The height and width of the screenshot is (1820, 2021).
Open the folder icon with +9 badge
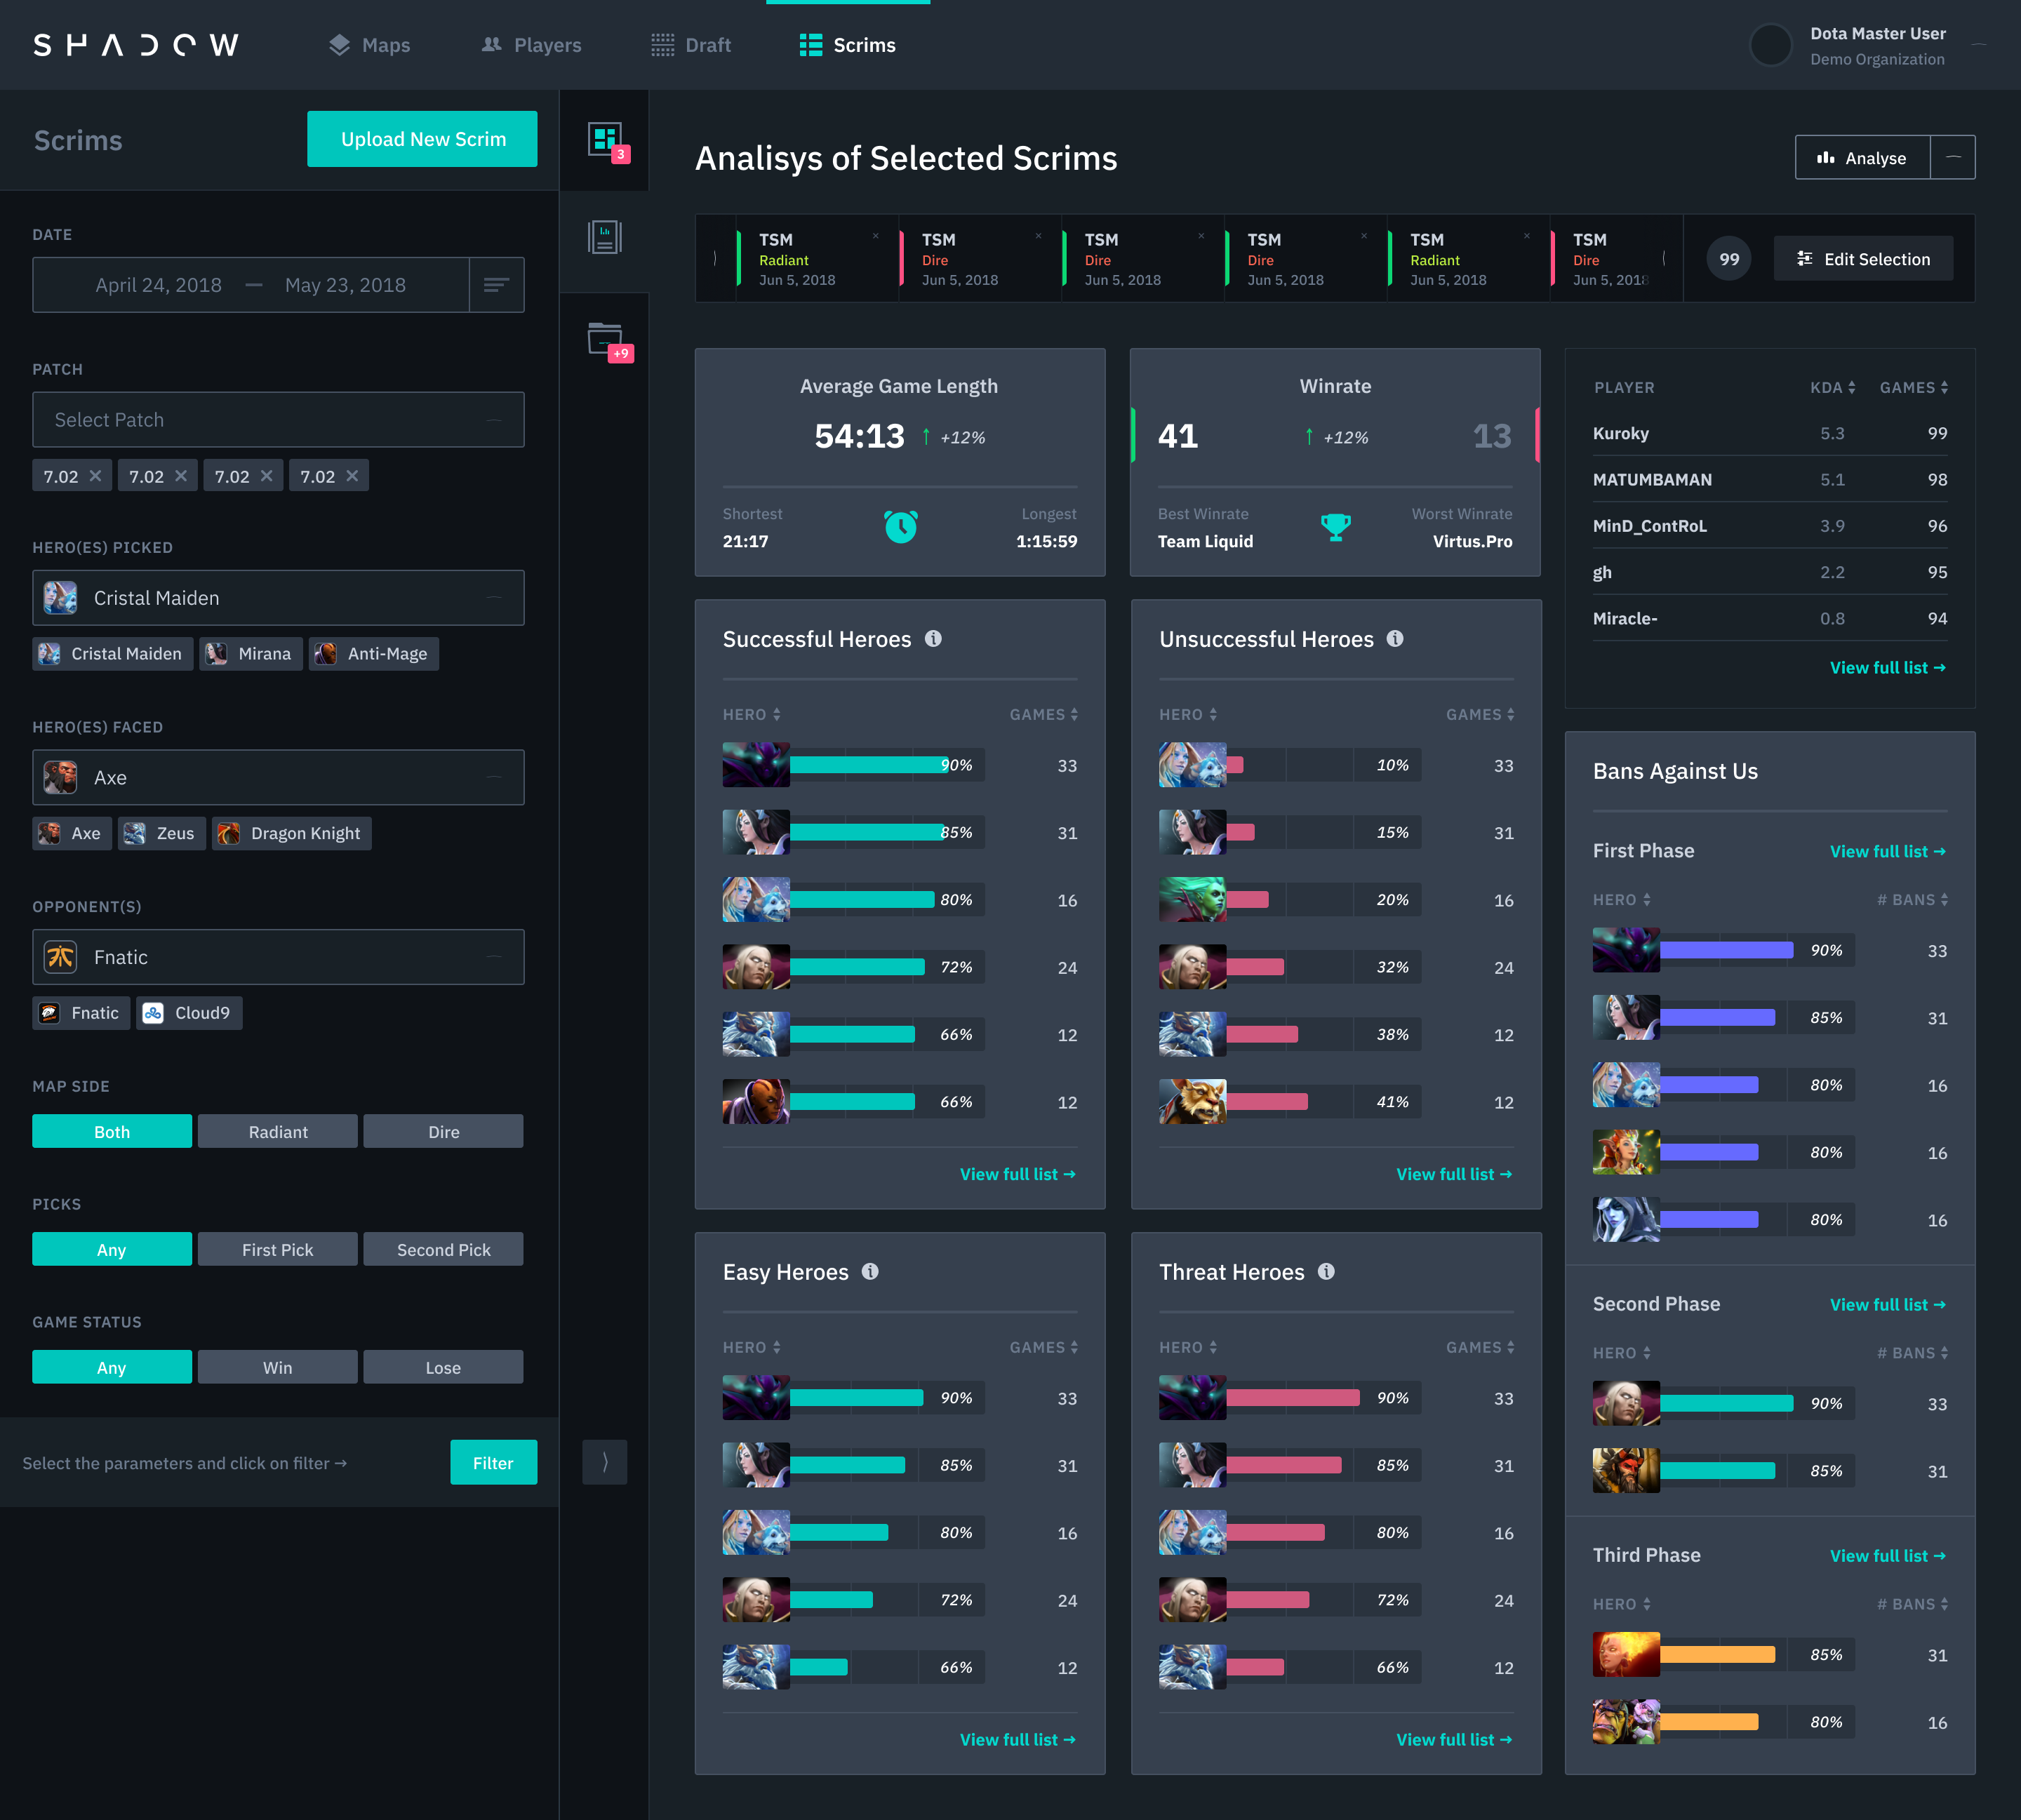coord(604,339)
